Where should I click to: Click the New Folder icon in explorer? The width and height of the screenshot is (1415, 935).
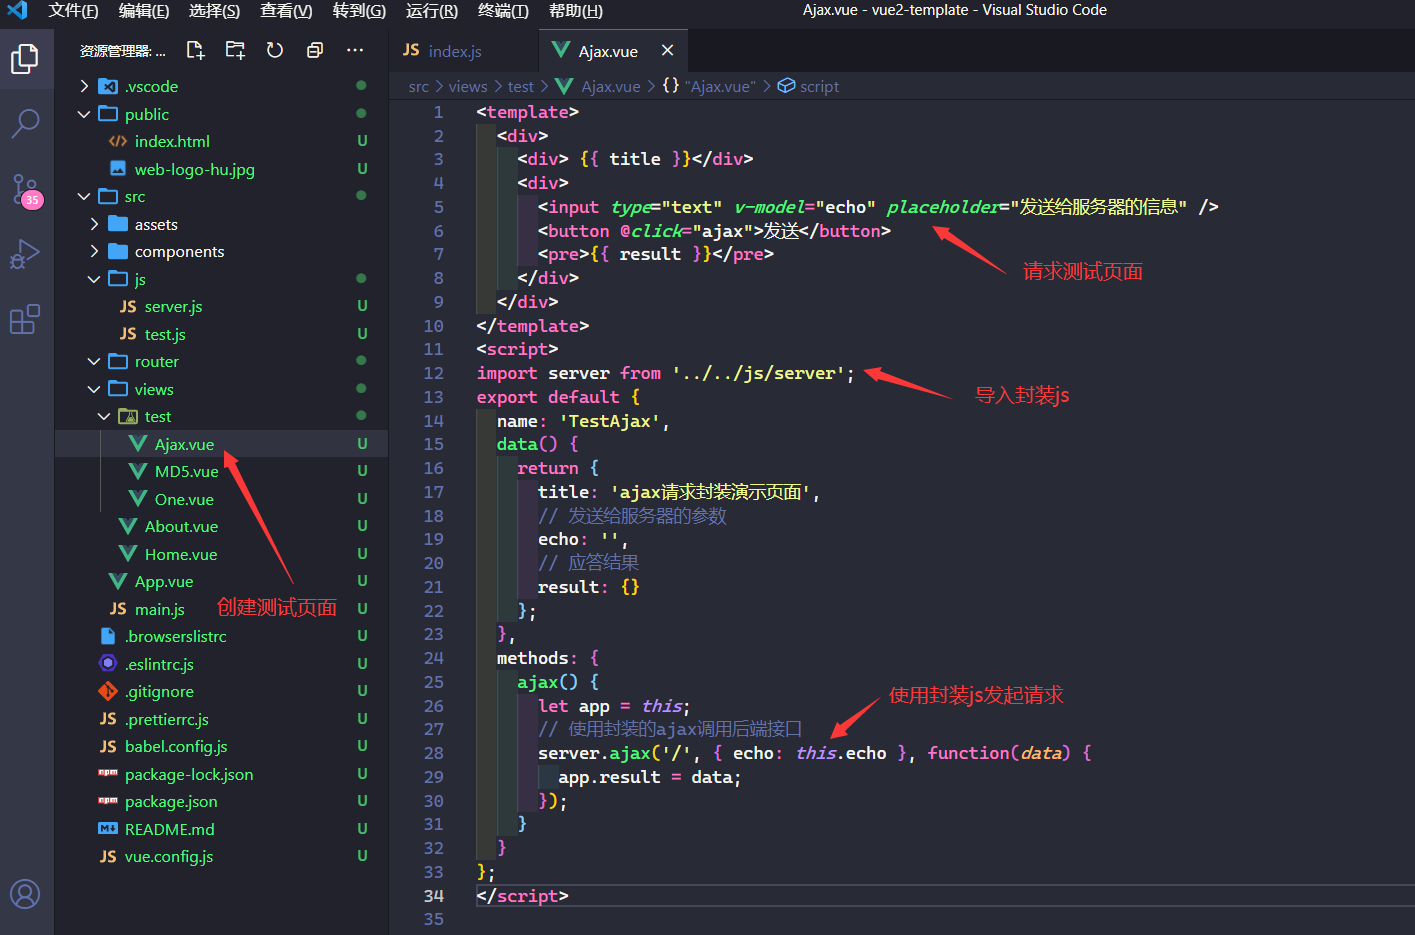pos(235,50)
